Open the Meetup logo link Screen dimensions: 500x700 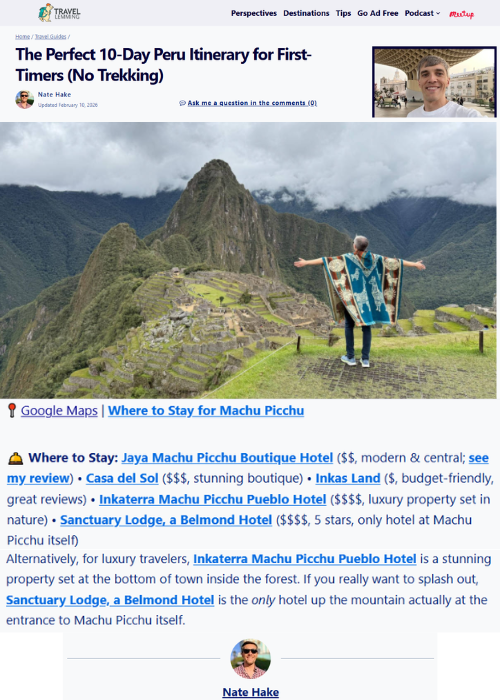click(x=462, y=14)
